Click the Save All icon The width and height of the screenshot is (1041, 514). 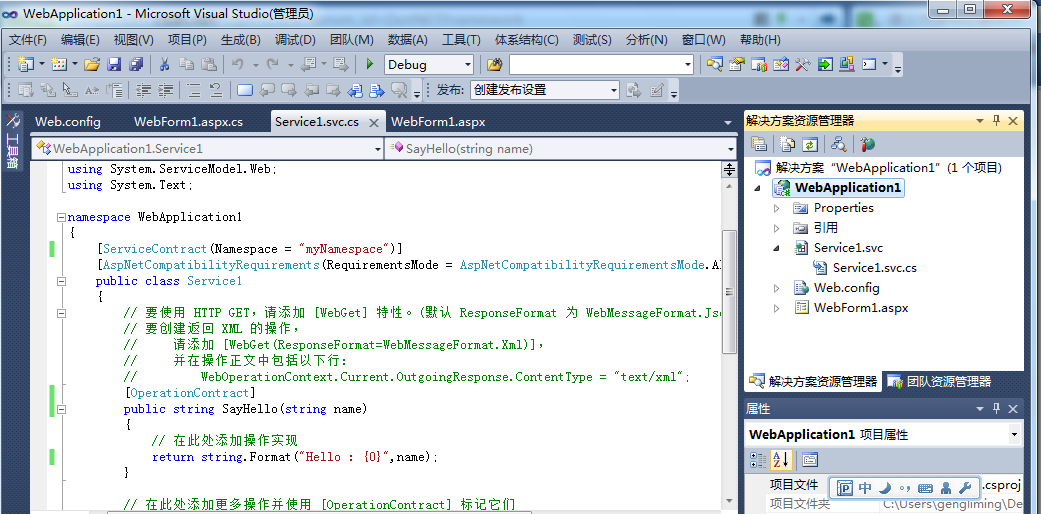click(136, 64)
